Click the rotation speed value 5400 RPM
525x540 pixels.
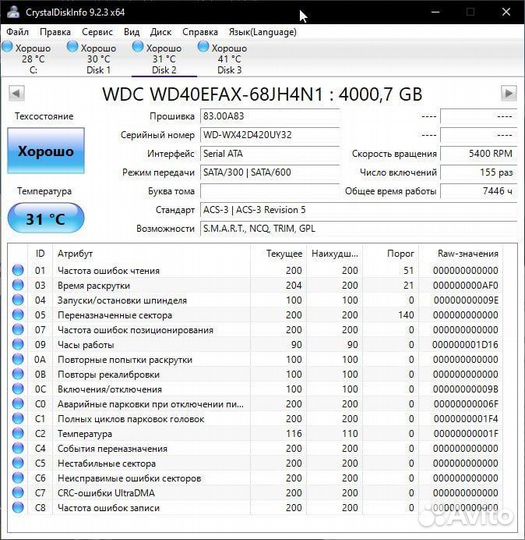pos(478,153)
